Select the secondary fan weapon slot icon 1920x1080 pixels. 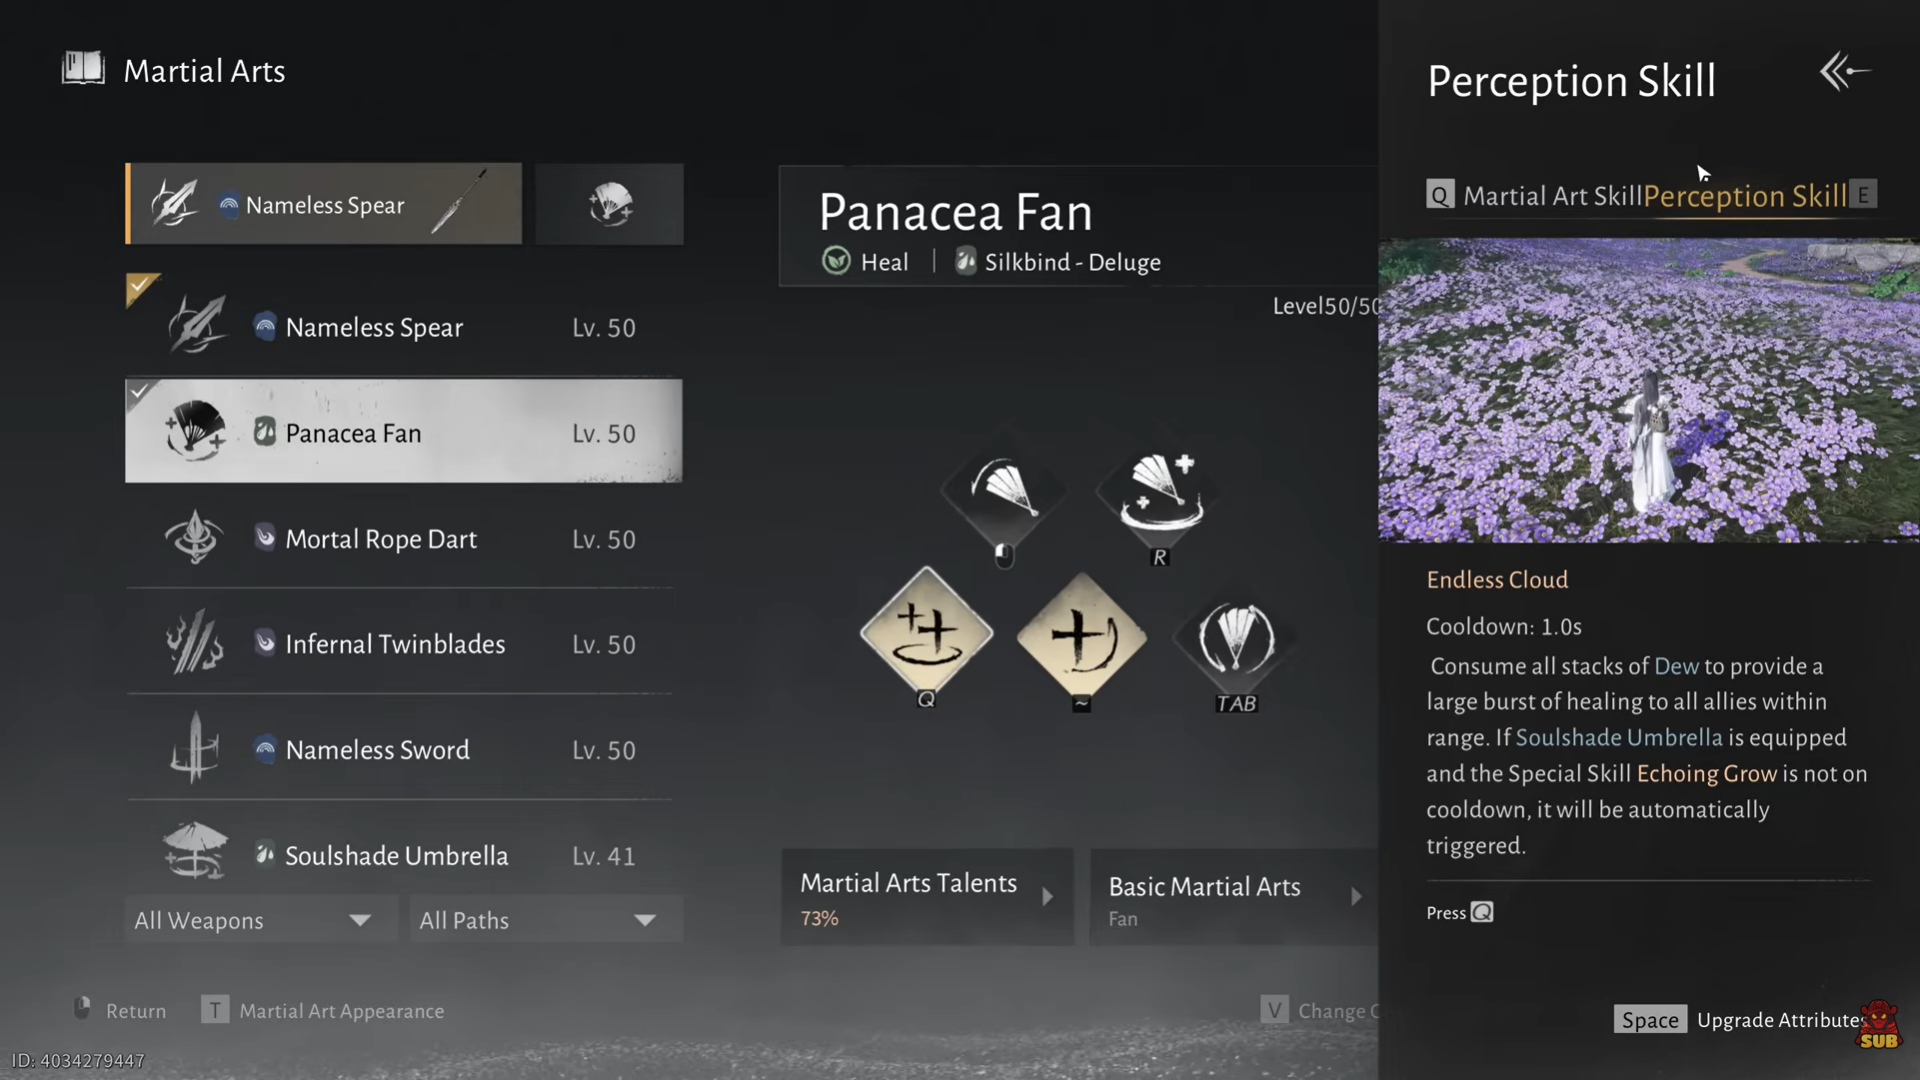point(609,204)
